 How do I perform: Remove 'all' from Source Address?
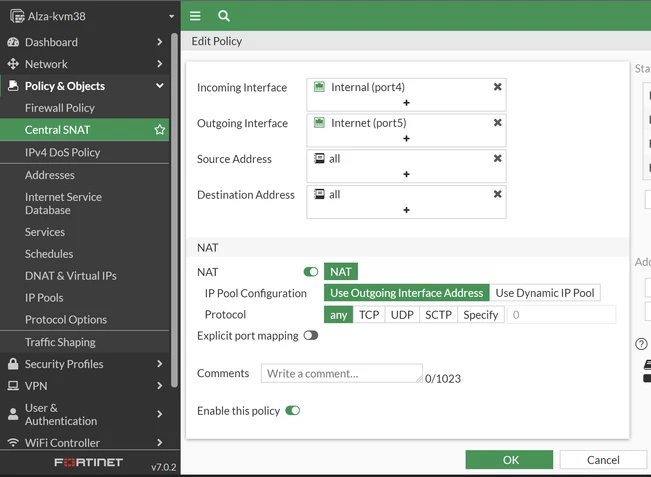pos(497,158)
